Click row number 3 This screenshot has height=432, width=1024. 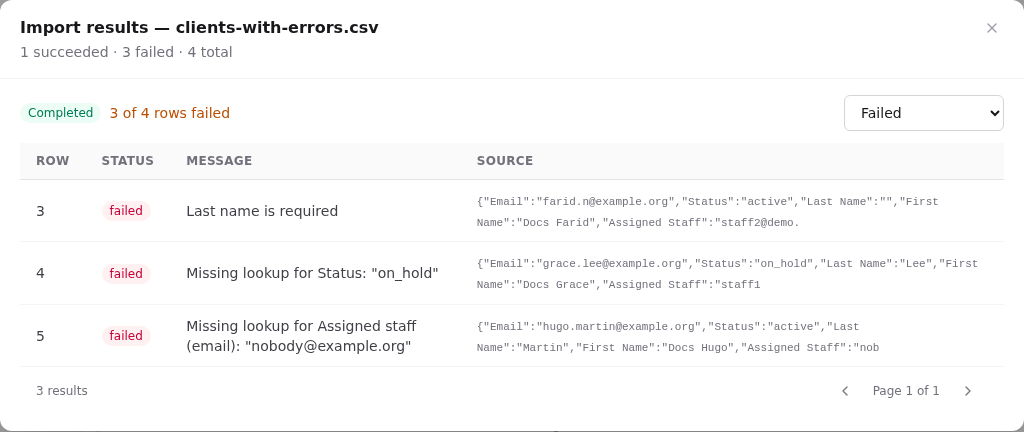[40, 211]
